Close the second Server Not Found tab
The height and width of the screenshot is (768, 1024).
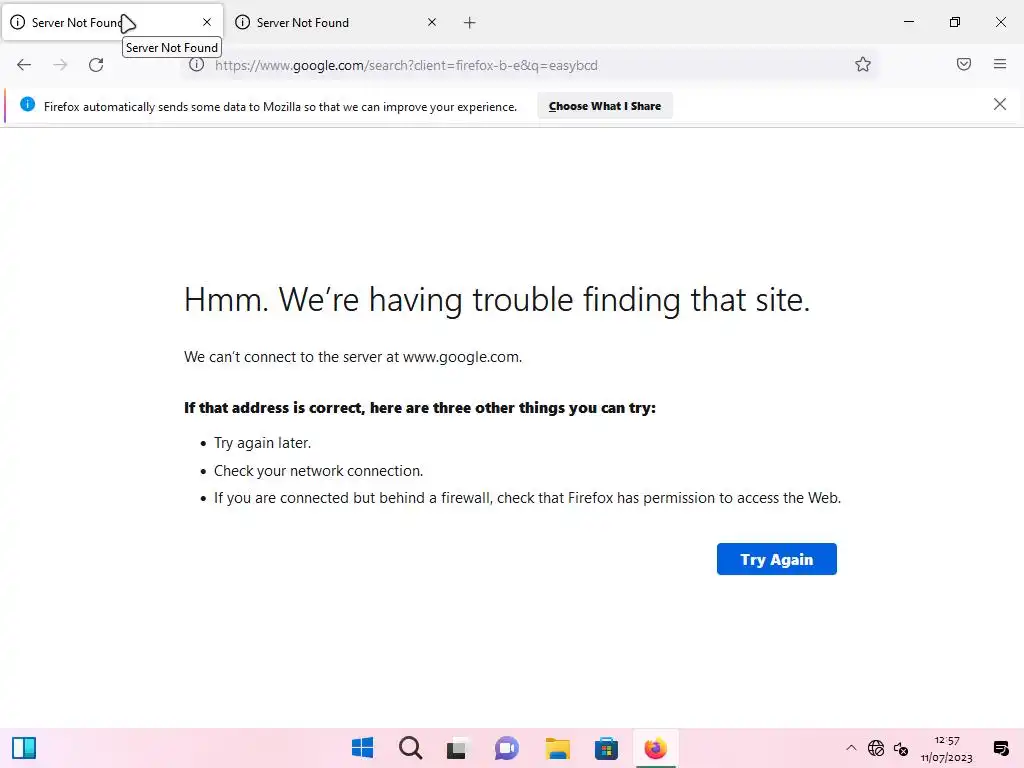coord(432,22)
